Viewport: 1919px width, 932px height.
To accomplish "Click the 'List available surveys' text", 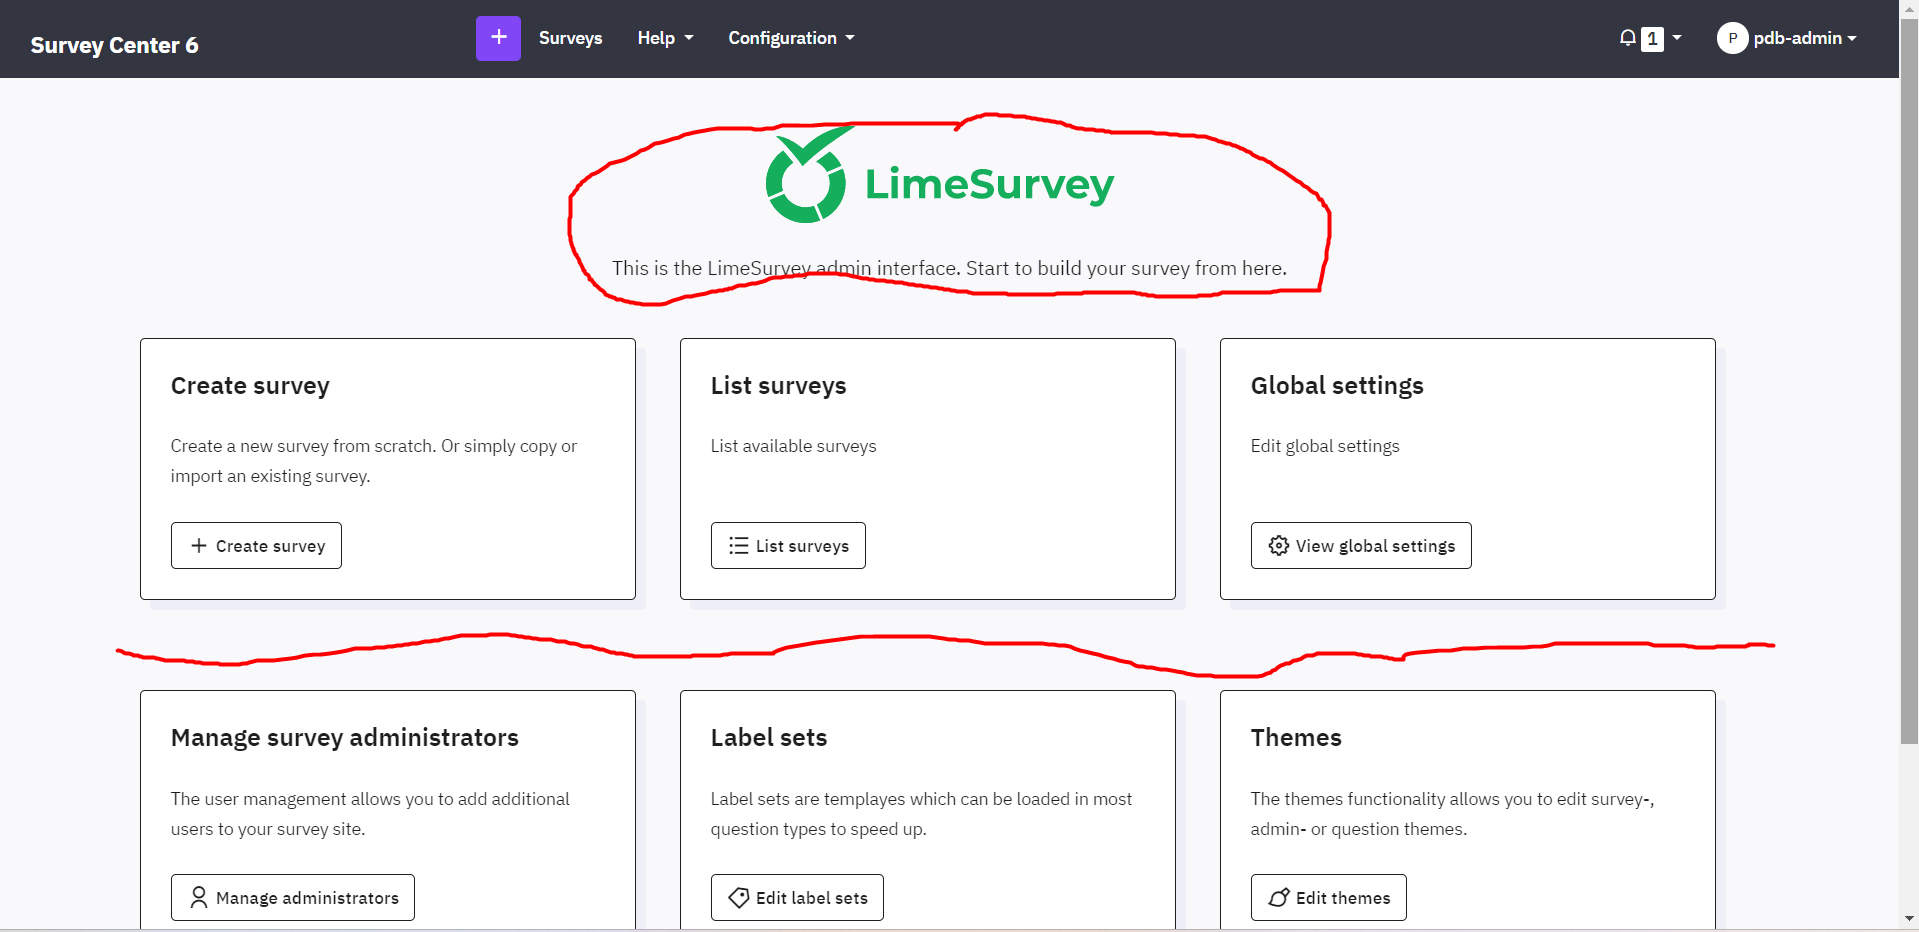I will click(793, 446).
